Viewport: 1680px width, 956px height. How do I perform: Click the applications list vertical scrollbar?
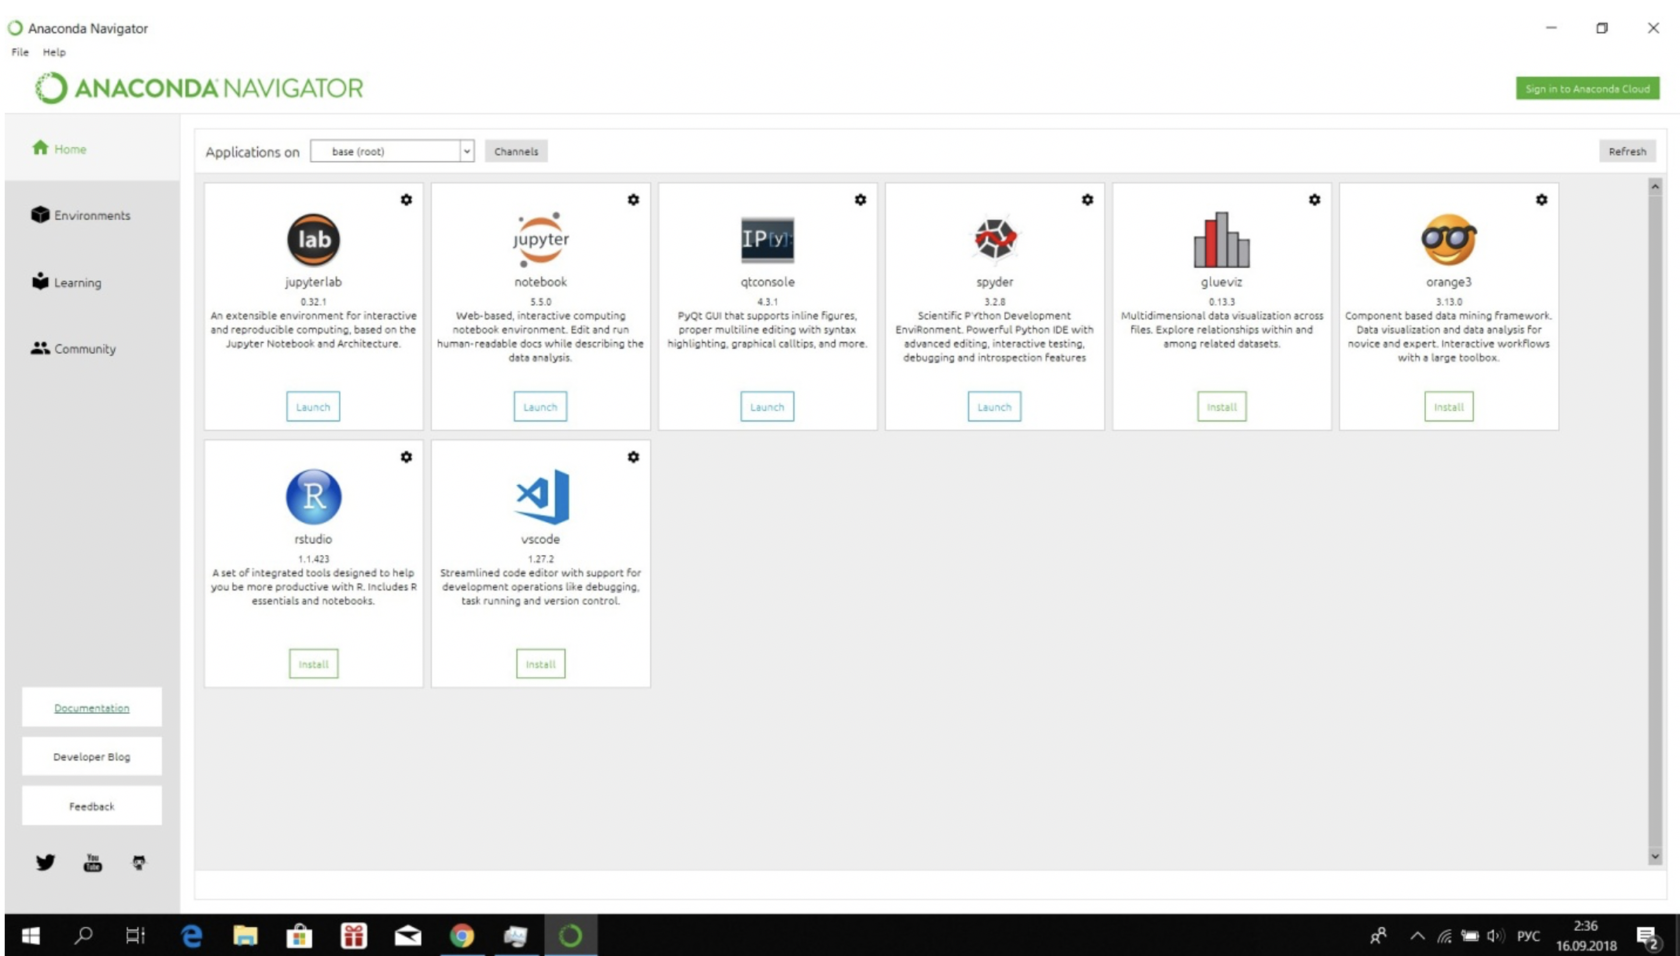(x=1655, y=520)
